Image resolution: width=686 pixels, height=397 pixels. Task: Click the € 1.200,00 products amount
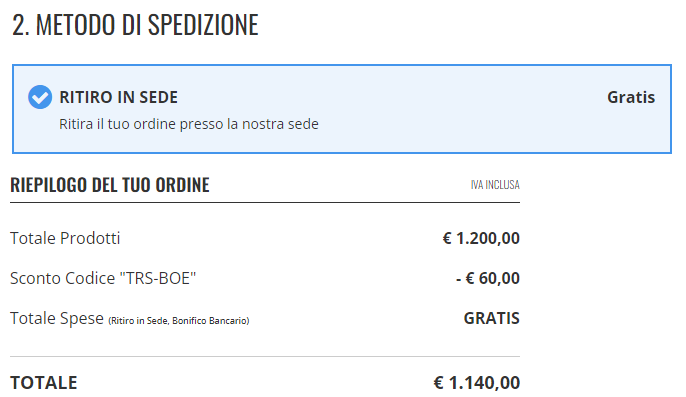click(x=481, y=238)
